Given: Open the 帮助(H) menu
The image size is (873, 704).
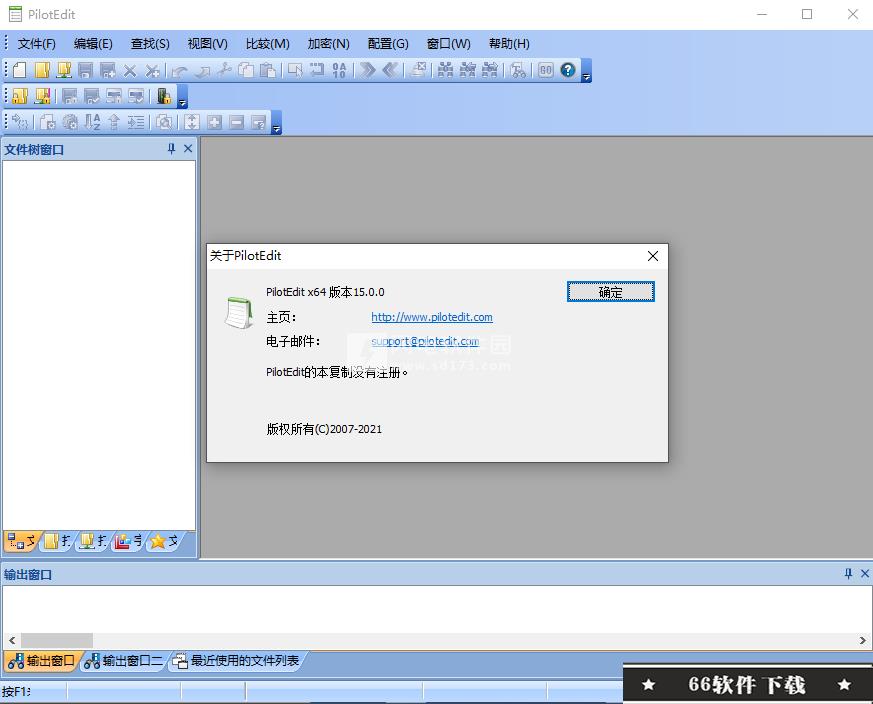Looking at the screenshot, I should [509, 43].
